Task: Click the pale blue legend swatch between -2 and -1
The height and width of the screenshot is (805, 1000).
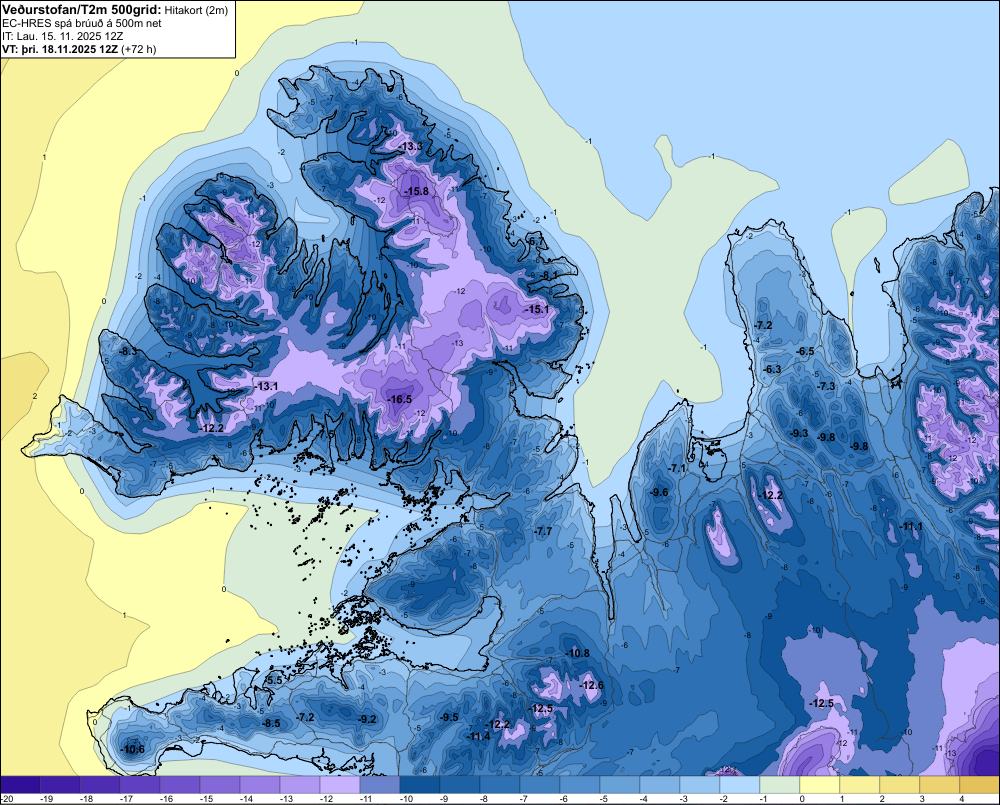Action: point(740,785)
